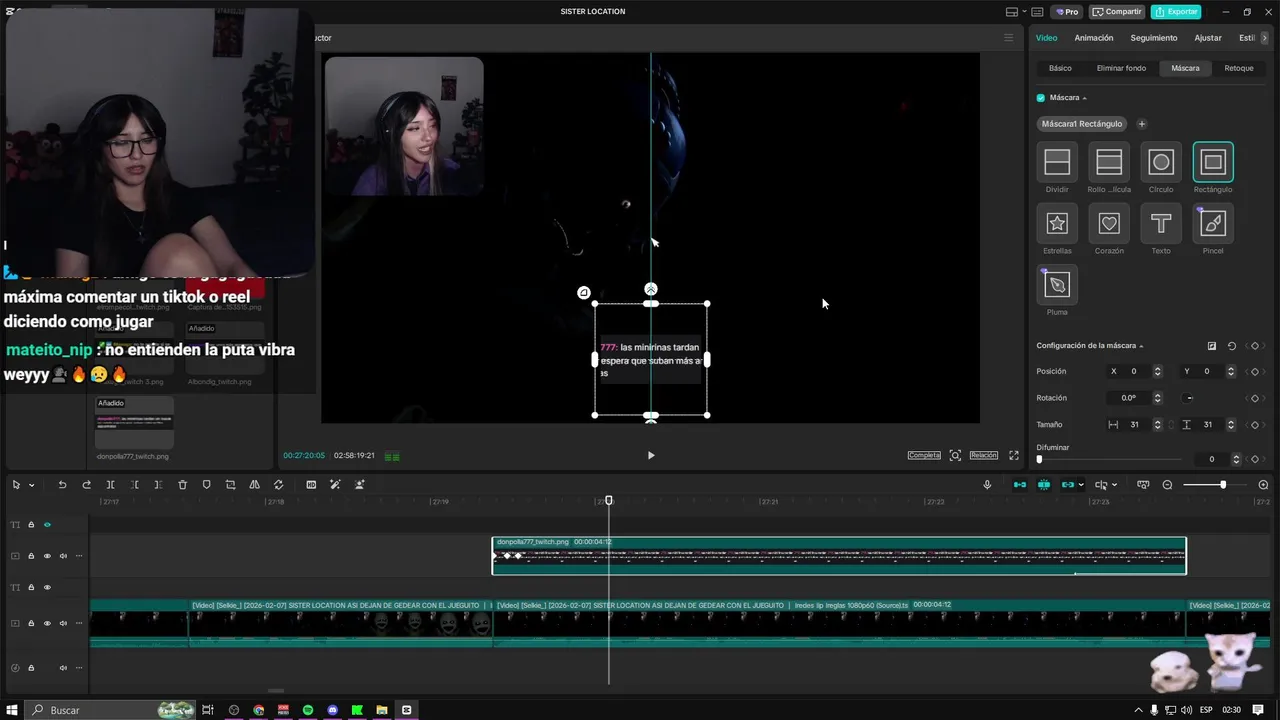Uncheck the Máscara checkbox
Screen dimensions: 1280x720
[1041, 98]
